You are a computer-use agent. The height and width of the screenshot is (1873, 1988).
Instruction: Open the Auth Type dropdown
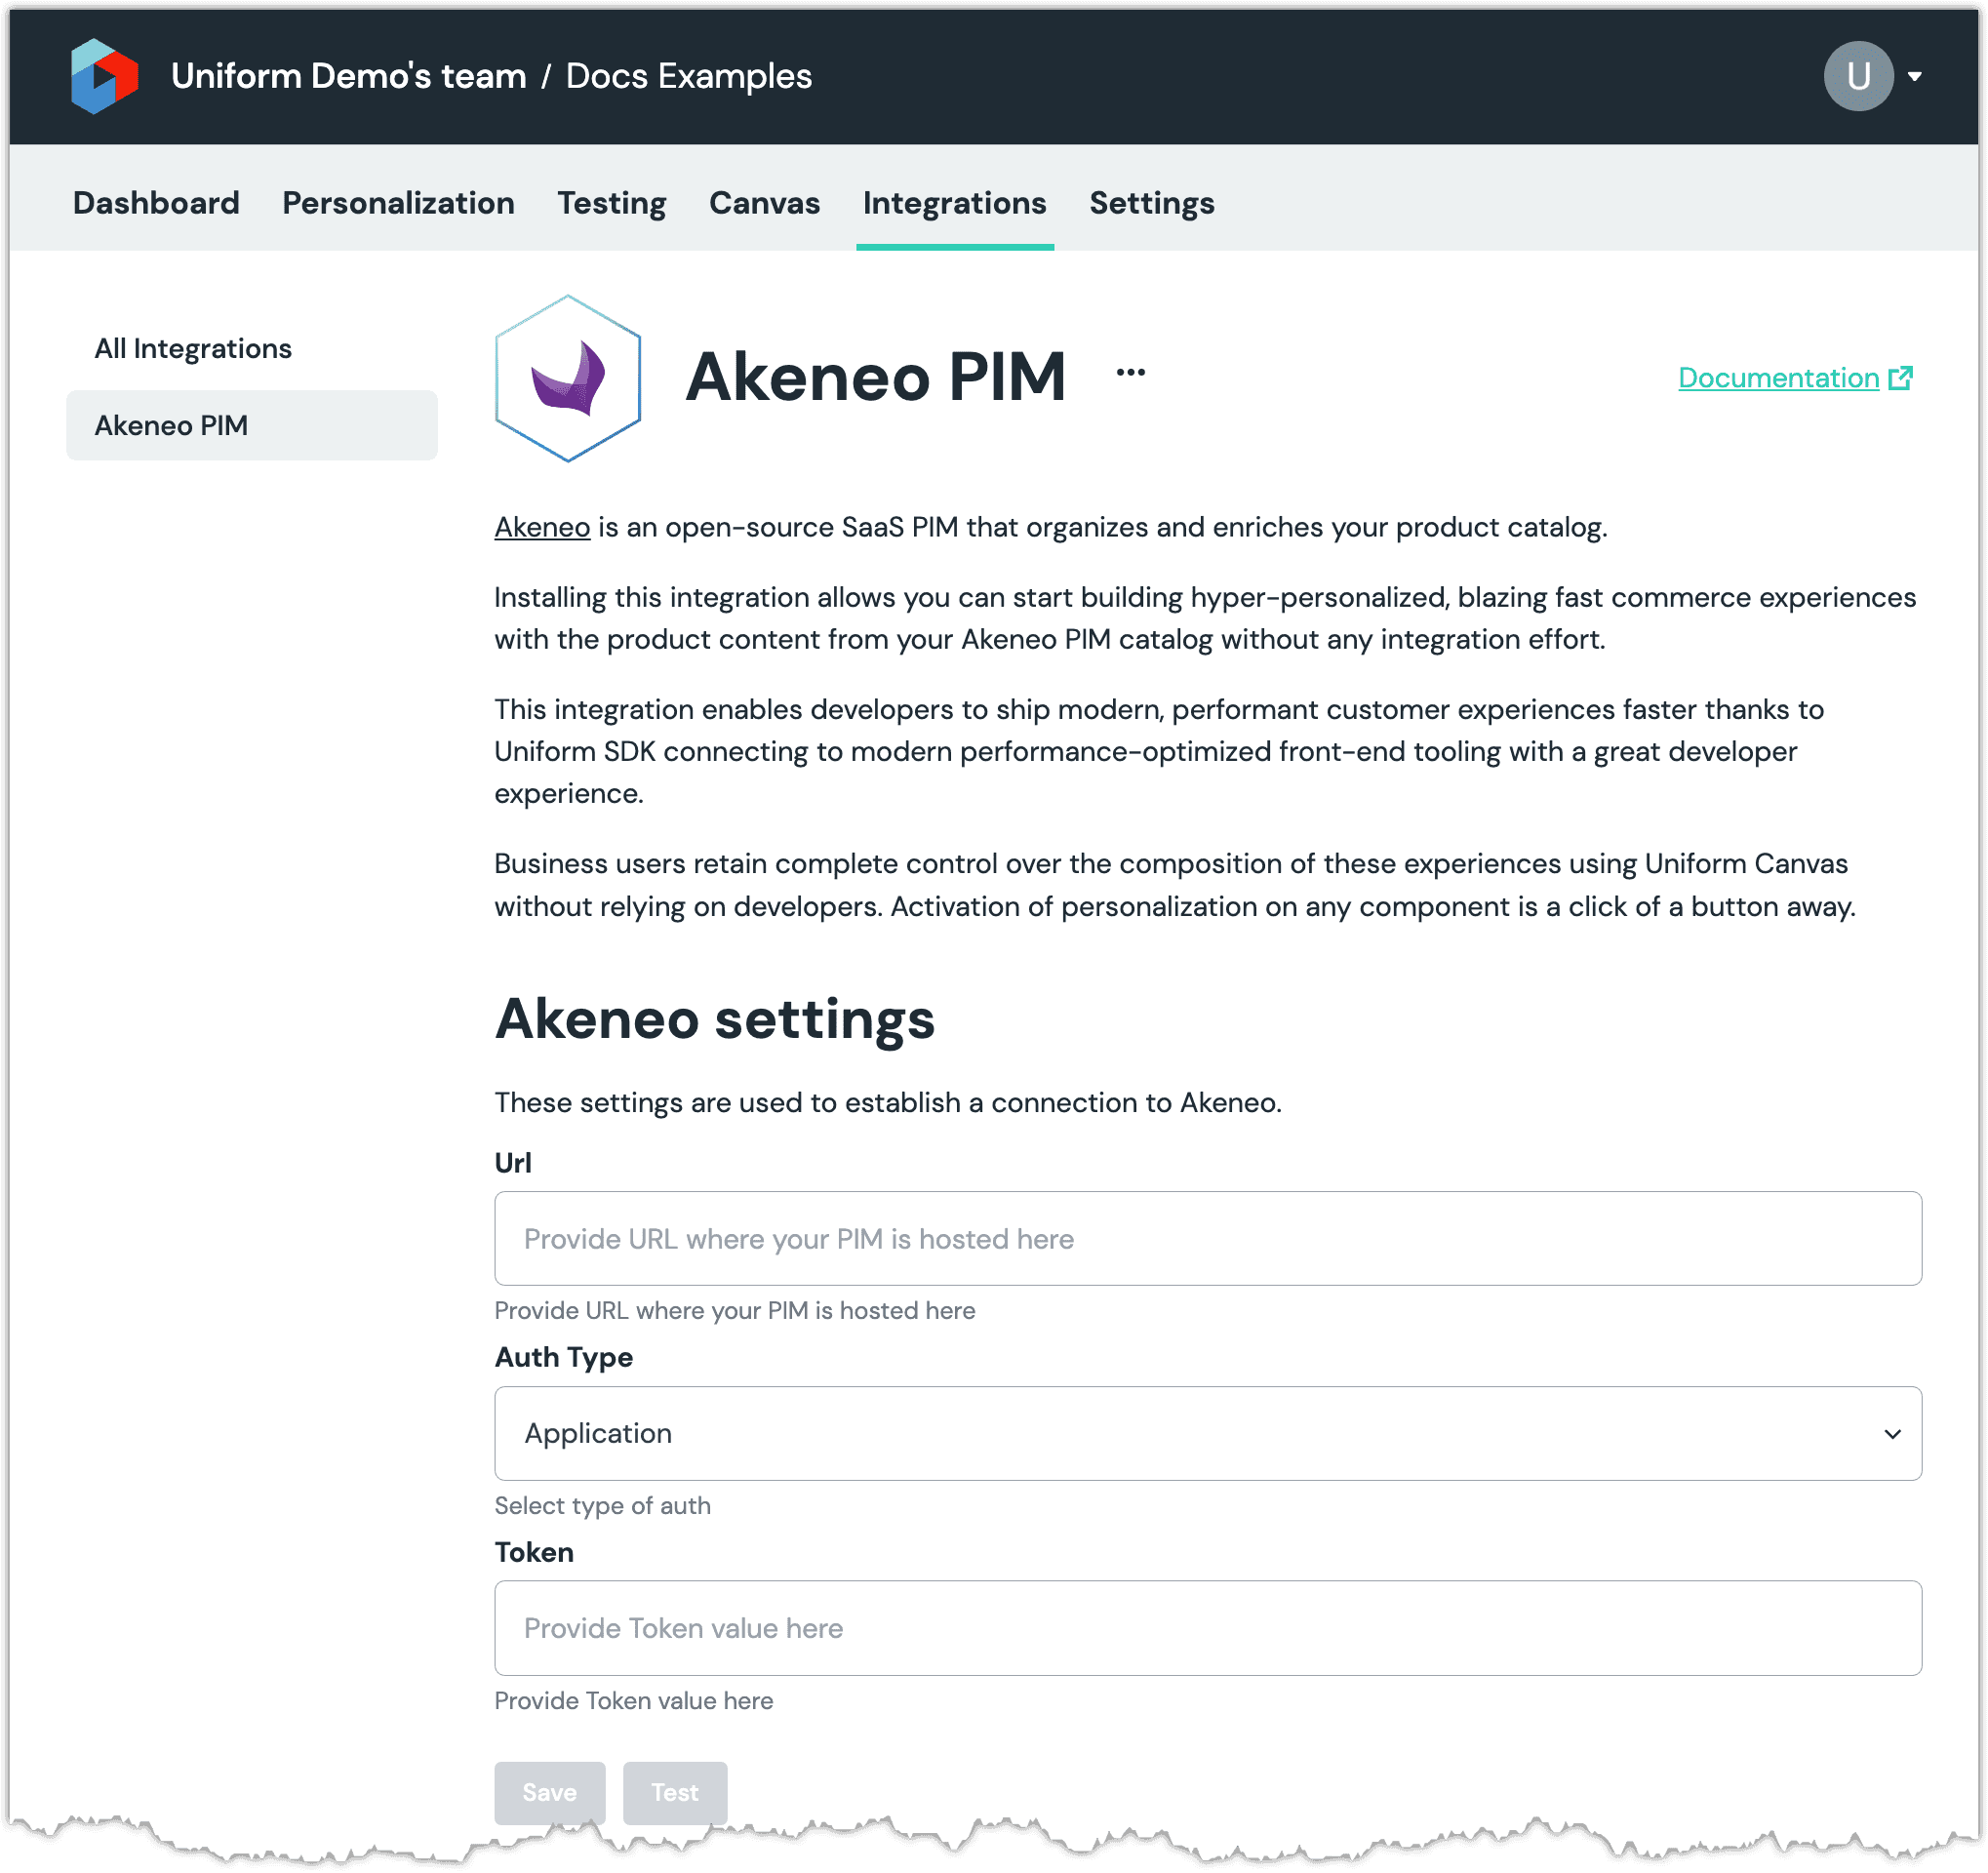(x=1207, y=1433)
